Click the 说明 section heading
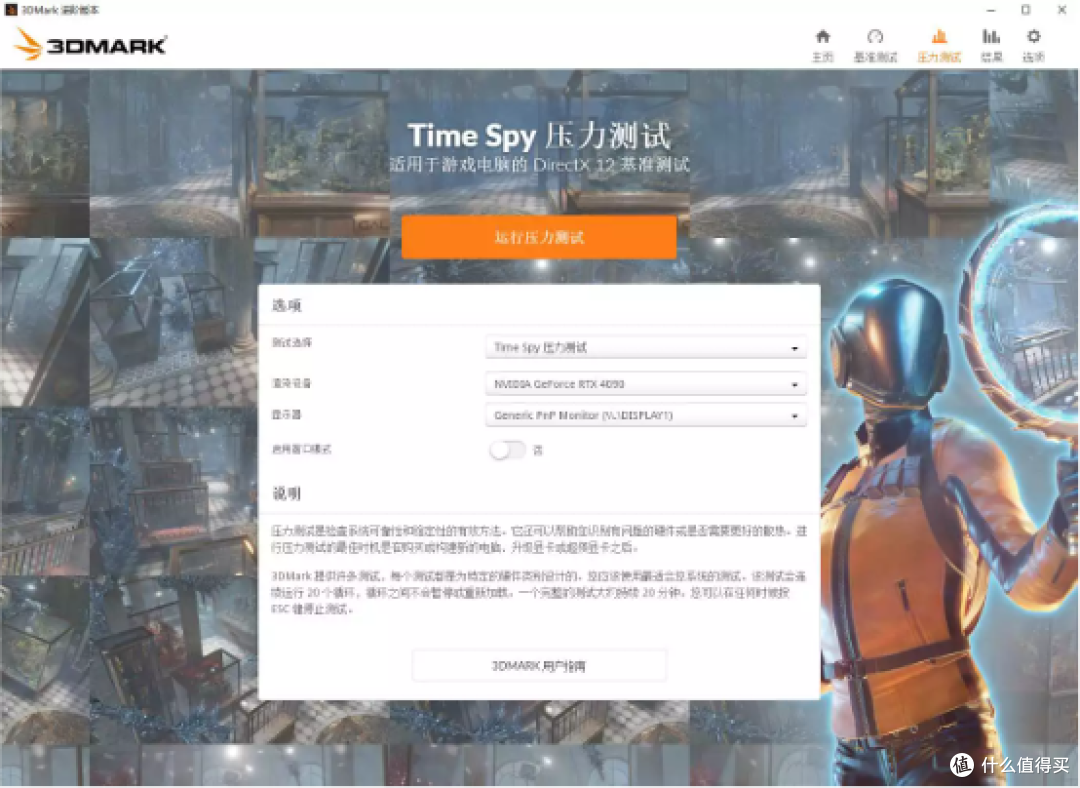Viewport: 1080px width, 788px height. coord(287,493)
